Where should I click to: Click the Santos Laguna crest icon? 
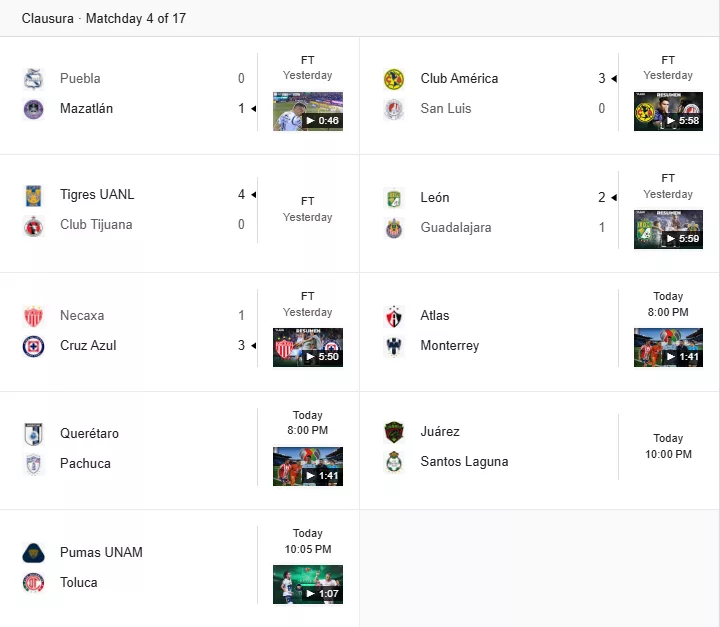[x=394, y=462]
